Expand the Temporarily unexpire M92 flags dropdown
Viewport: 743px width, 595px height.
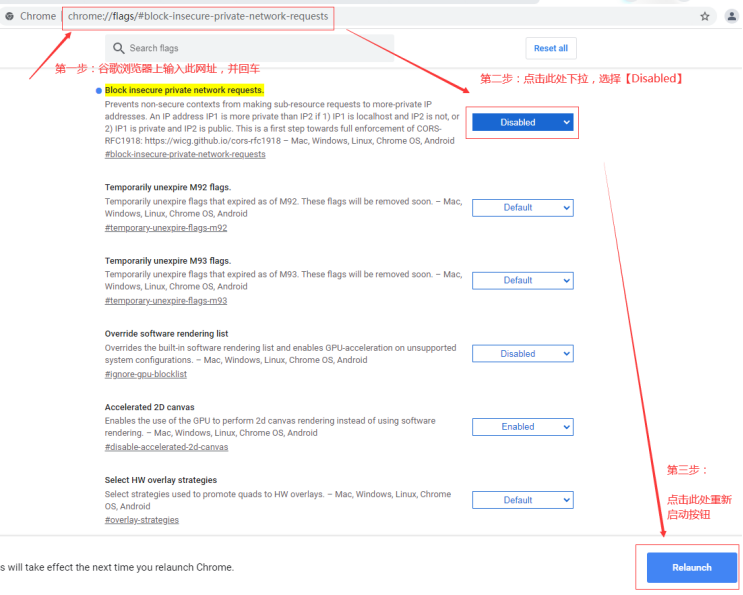tap(522, 208)
